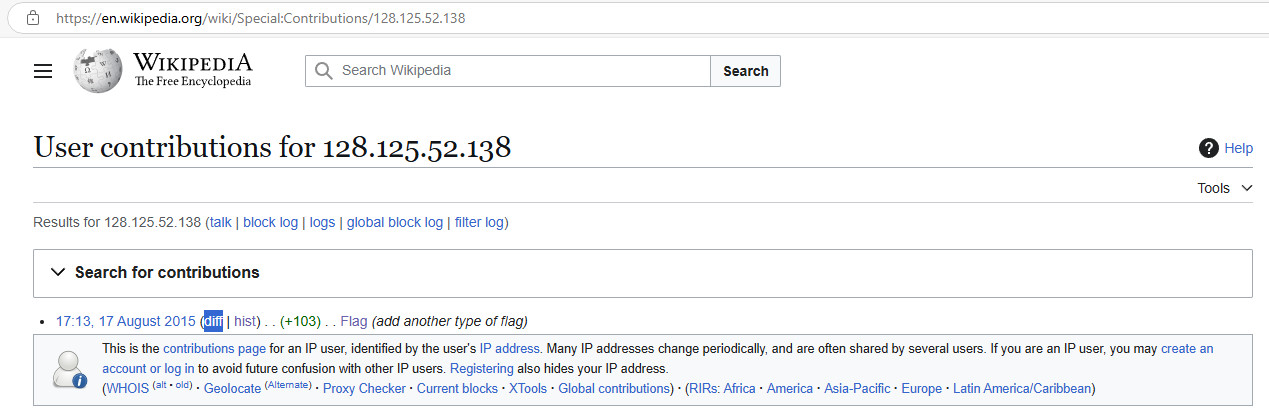
Task: Open the XTools link
Action: 528,388
